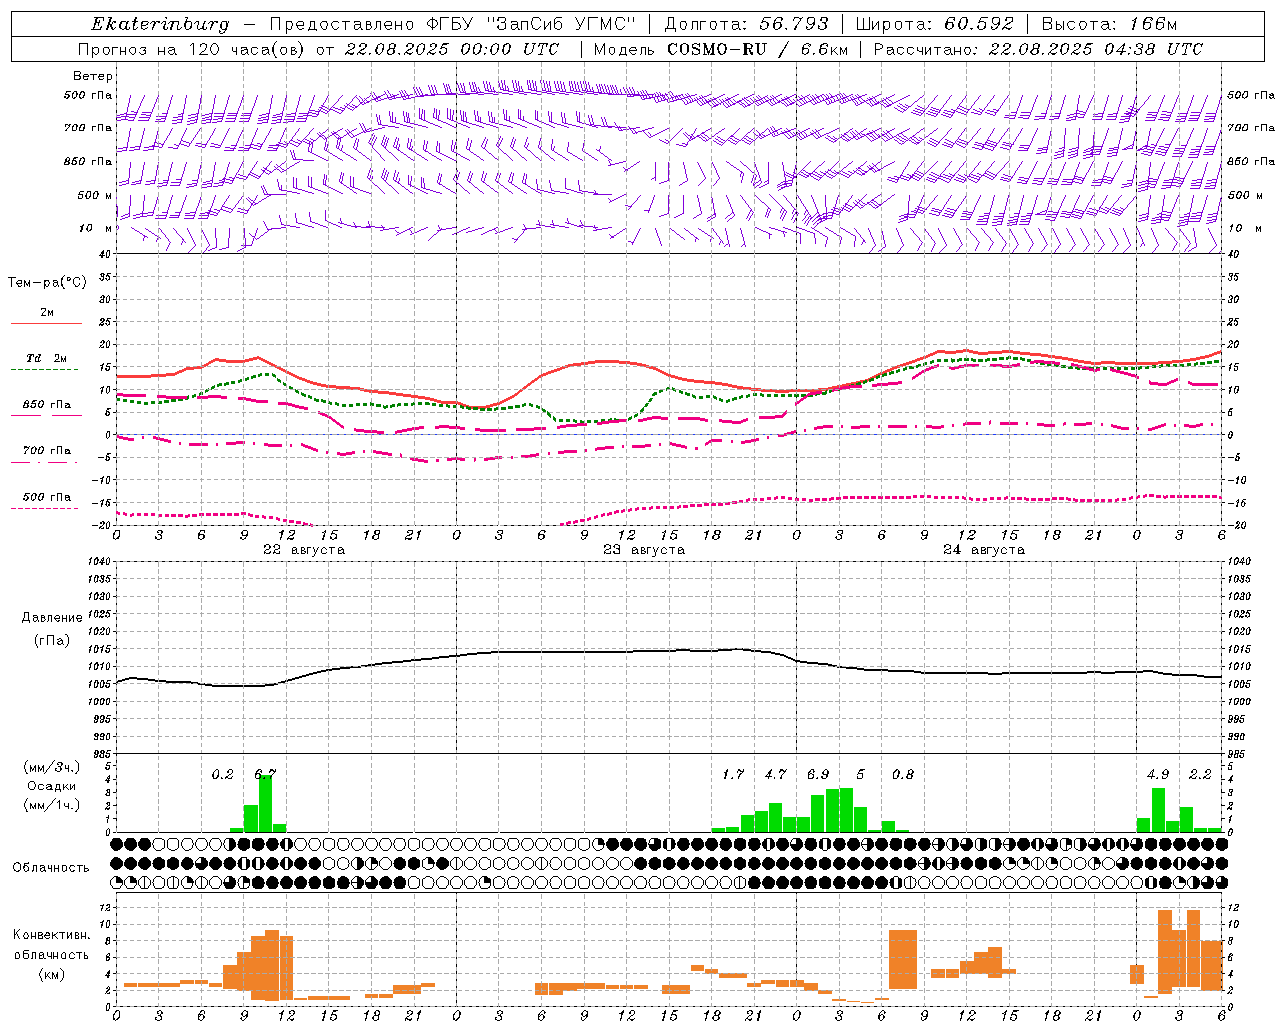The width and height of the screenshot is (1280, 1024).
Task: Click the Облачность cloud cover label
Action: [x=51, y=867]
